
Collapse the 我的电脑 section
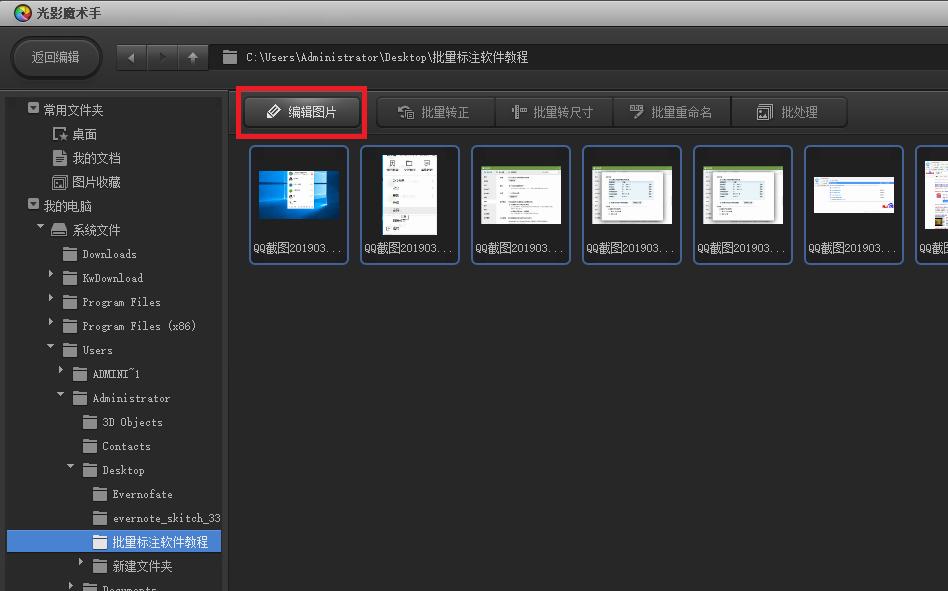point(33,204)
